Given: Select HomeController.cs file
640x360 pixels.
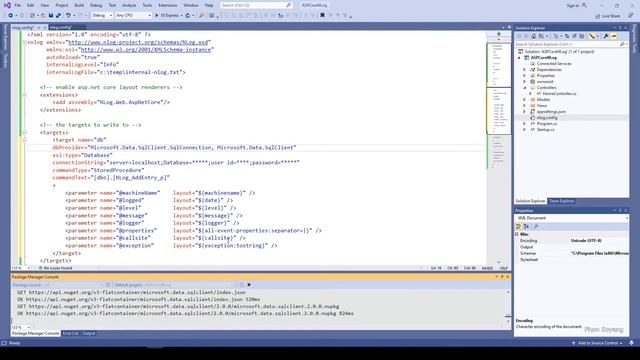Looking at the screenshot, I should click(x=559, y=93).
